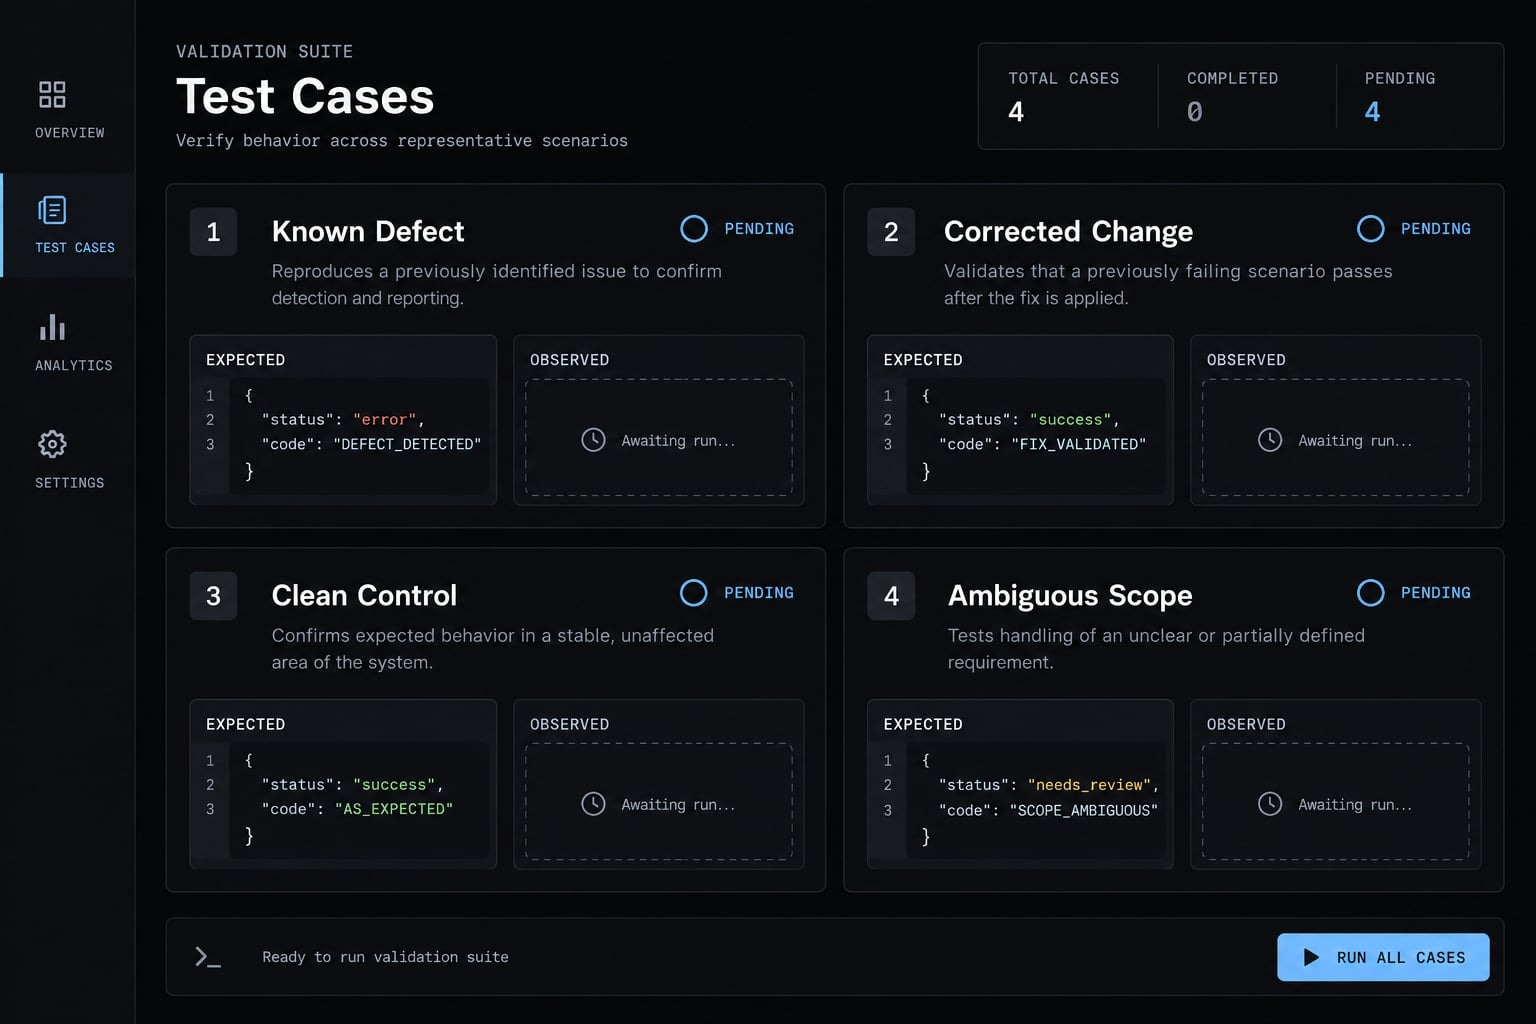Image resolution: width=1536 pixels, height=1024 pixels.
Task: Click the terminal prompt icon in status bar
Action: click(x=207, y=957)
